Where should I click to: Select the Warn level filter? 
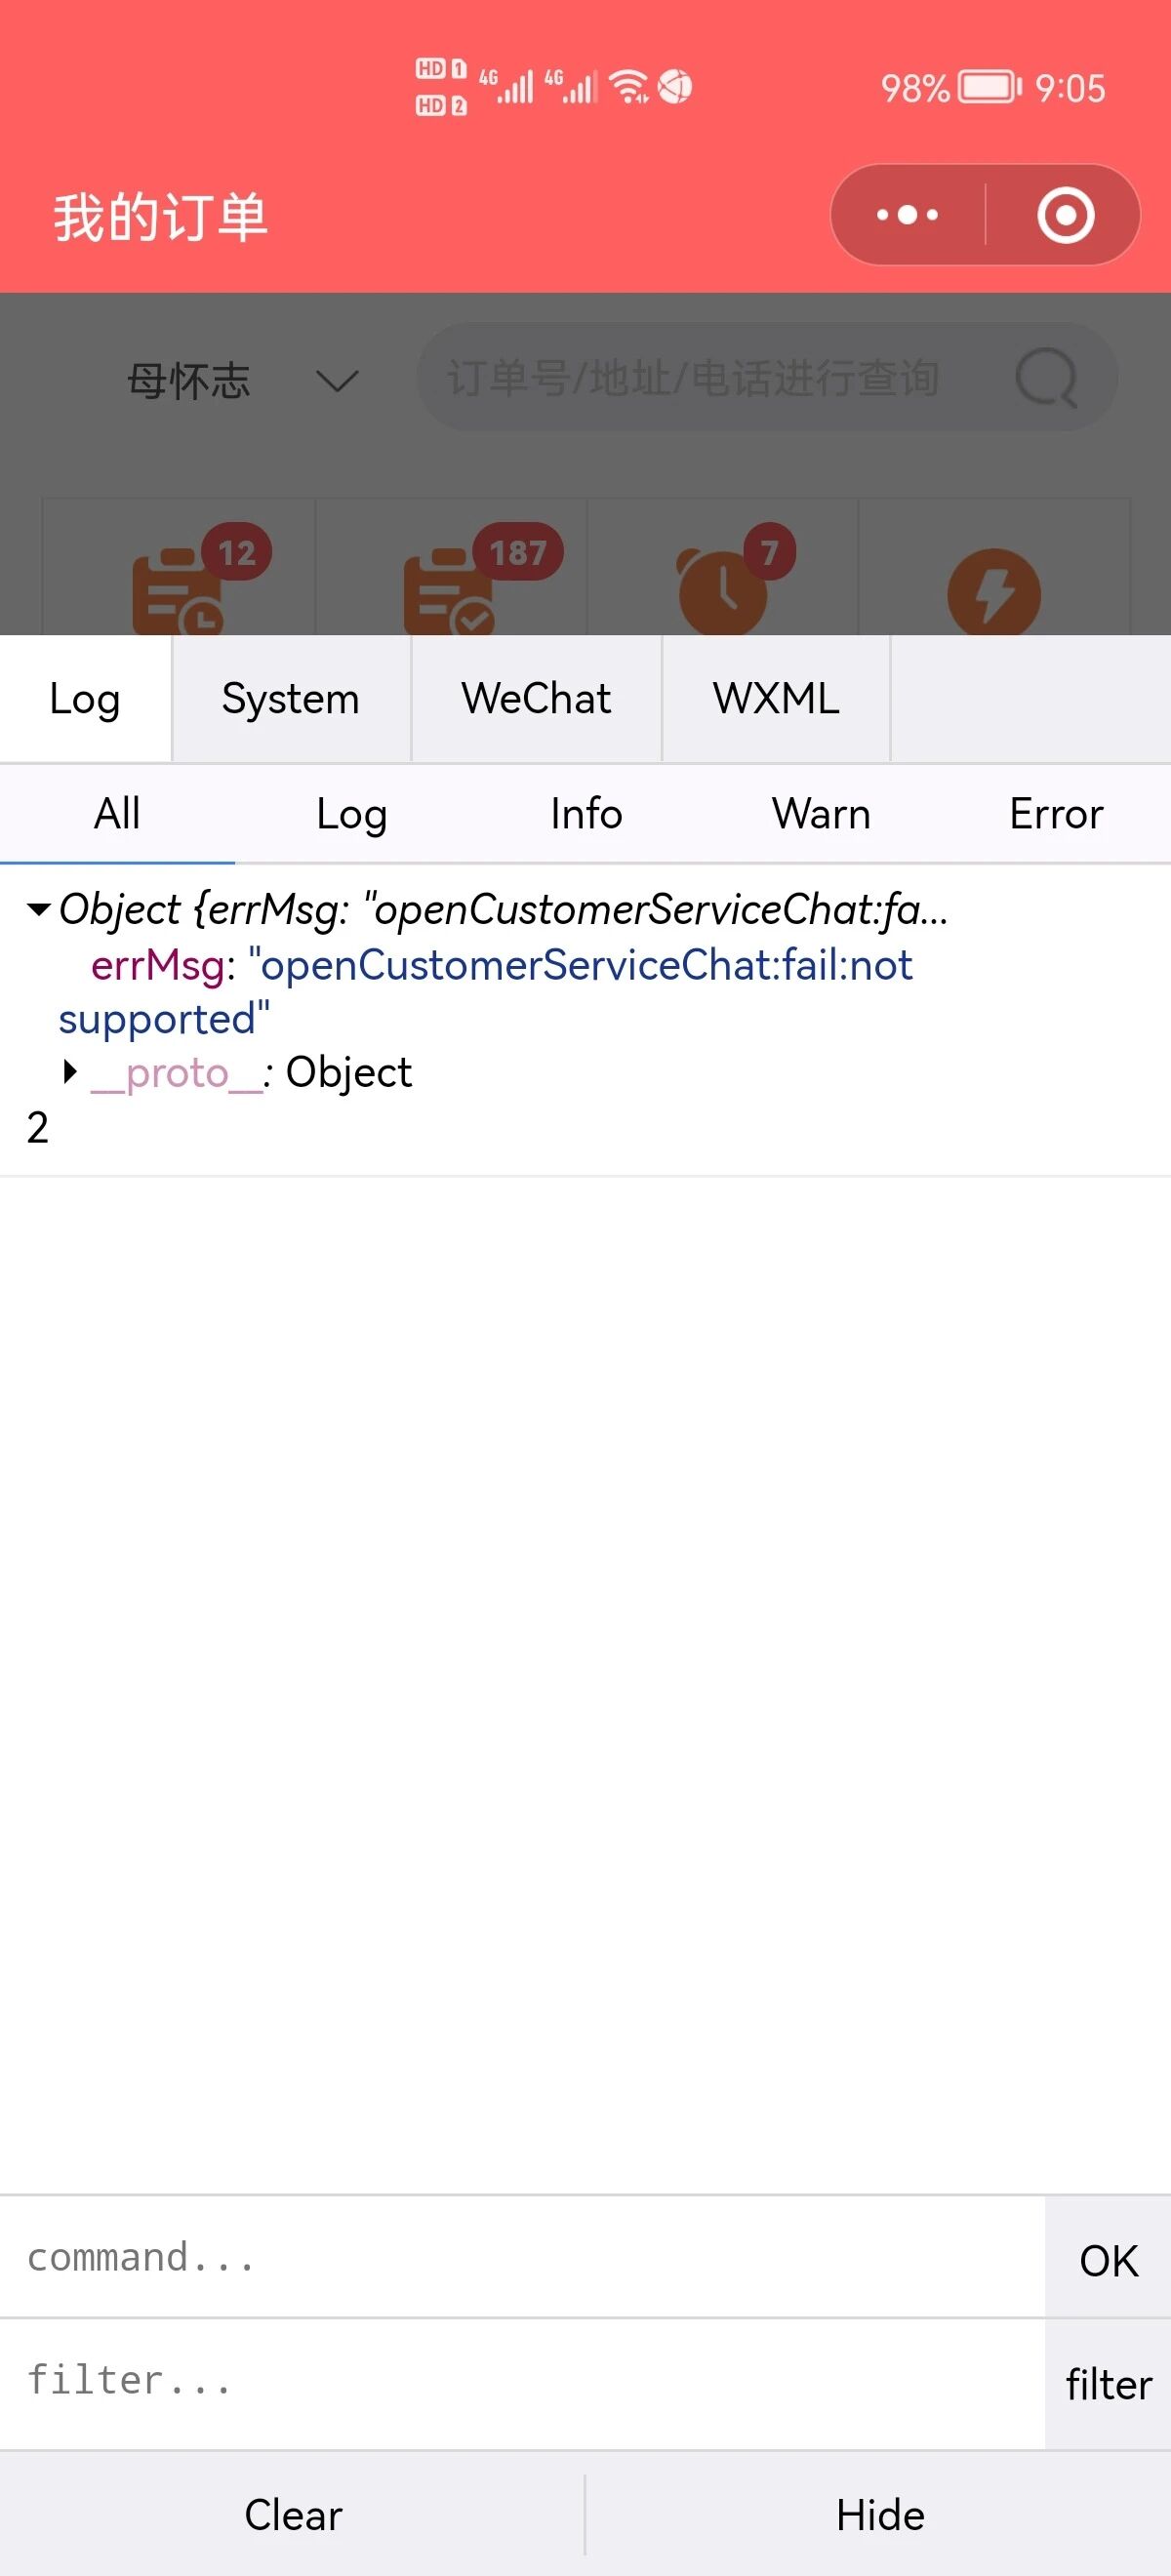pos(821,814)
